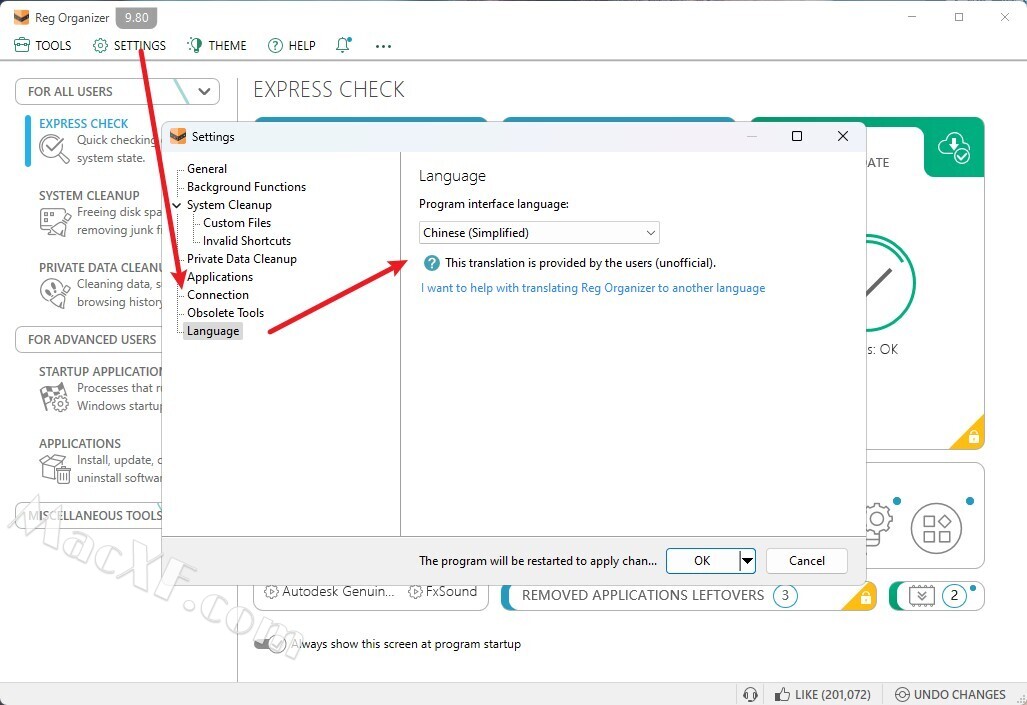
Task: Open the Help menu
Action: (291, 45)
